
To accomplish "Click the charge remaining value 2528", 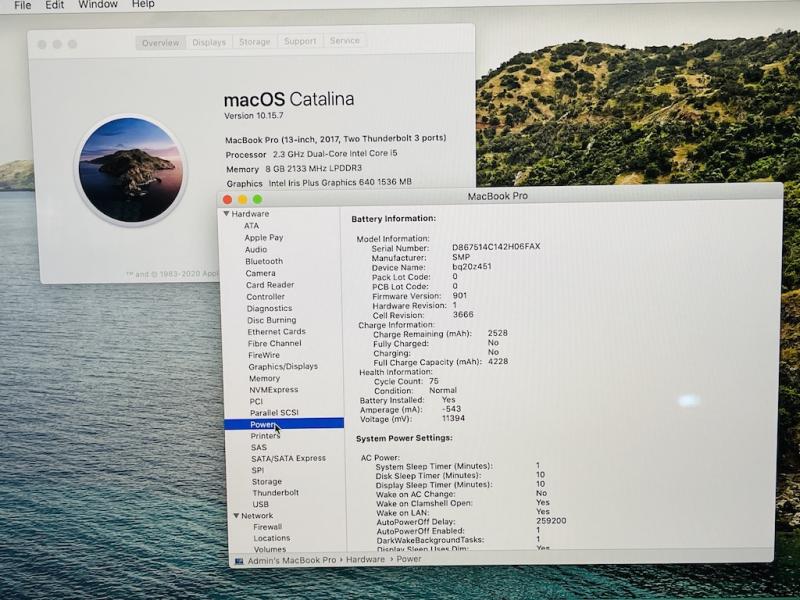I will [497, 333].
